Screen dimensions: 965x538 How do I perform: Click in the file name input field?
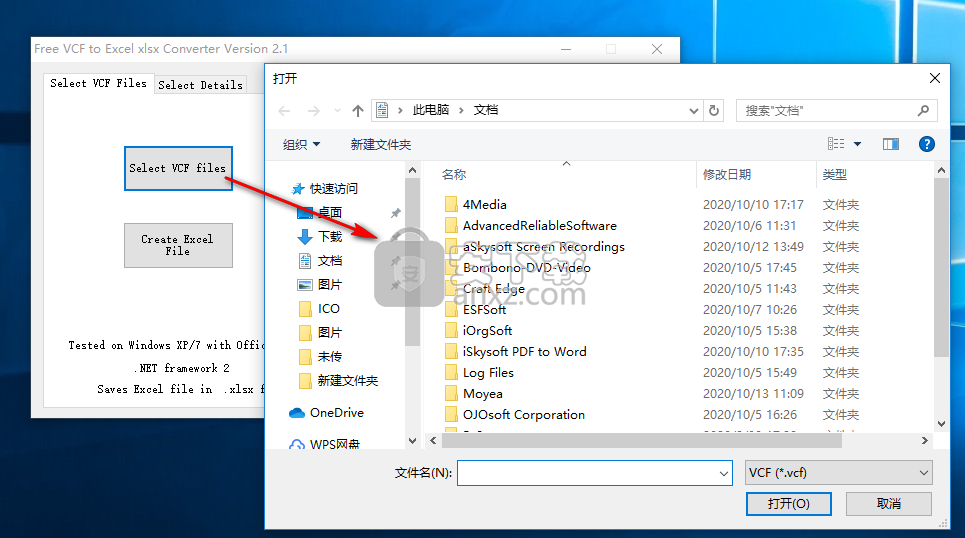[x=588, y=473]
